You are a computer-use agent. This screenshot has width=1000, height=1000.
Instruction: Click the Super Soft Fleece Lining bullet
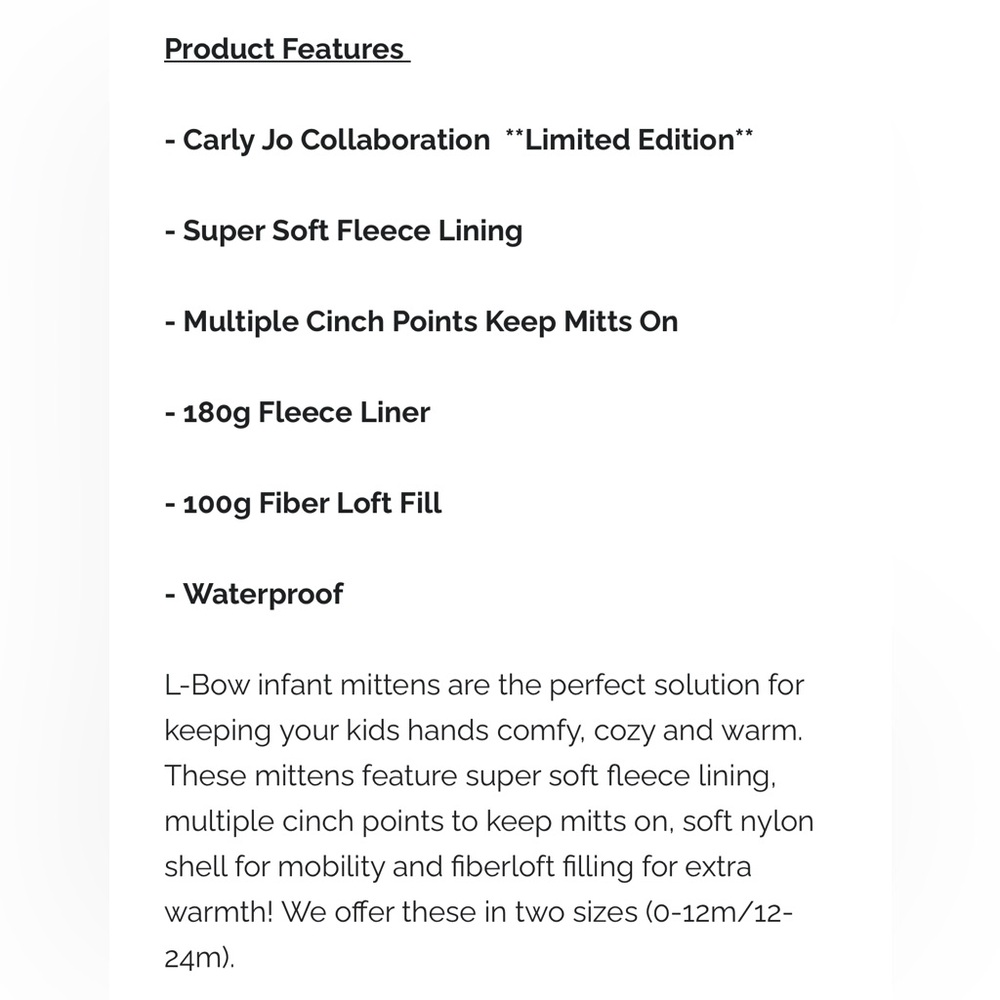pos(343,231)
